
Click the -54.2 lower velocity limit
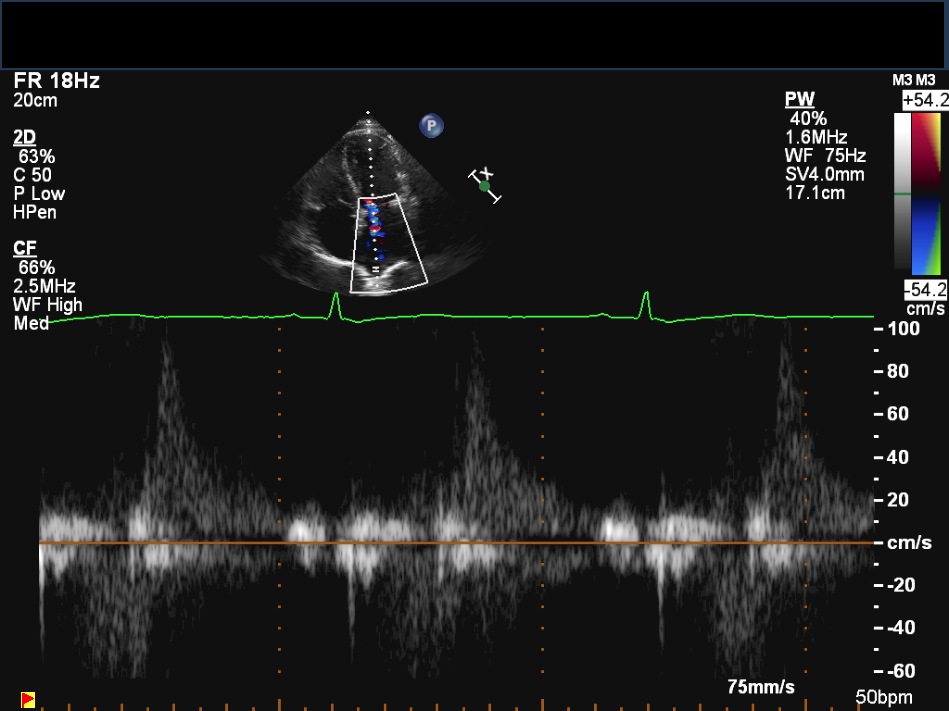pos(923,289)
